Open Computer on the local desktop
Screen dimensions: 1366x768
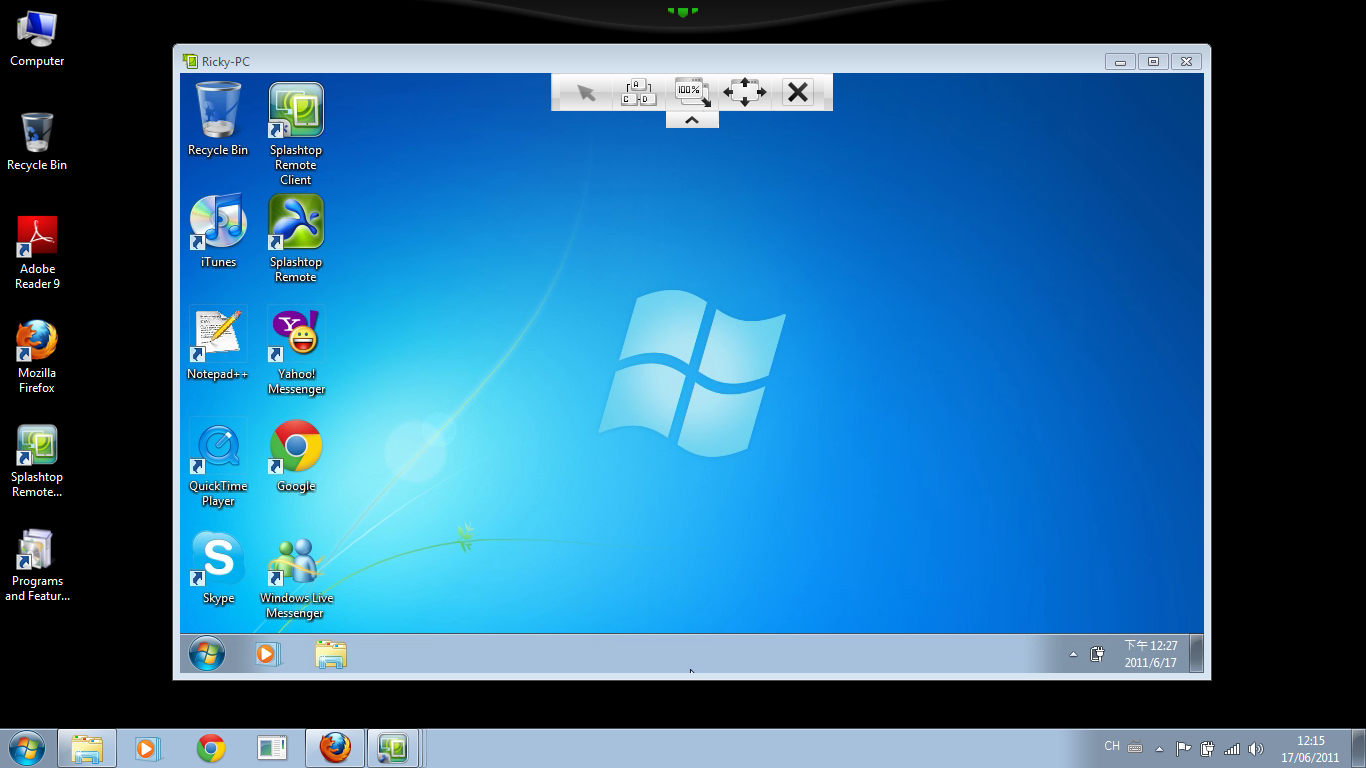37,38
